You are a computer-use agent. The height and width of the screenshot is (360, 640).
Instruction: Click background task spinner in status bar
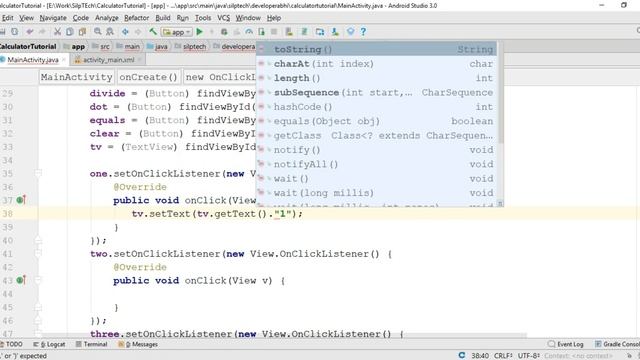point(462,356)
